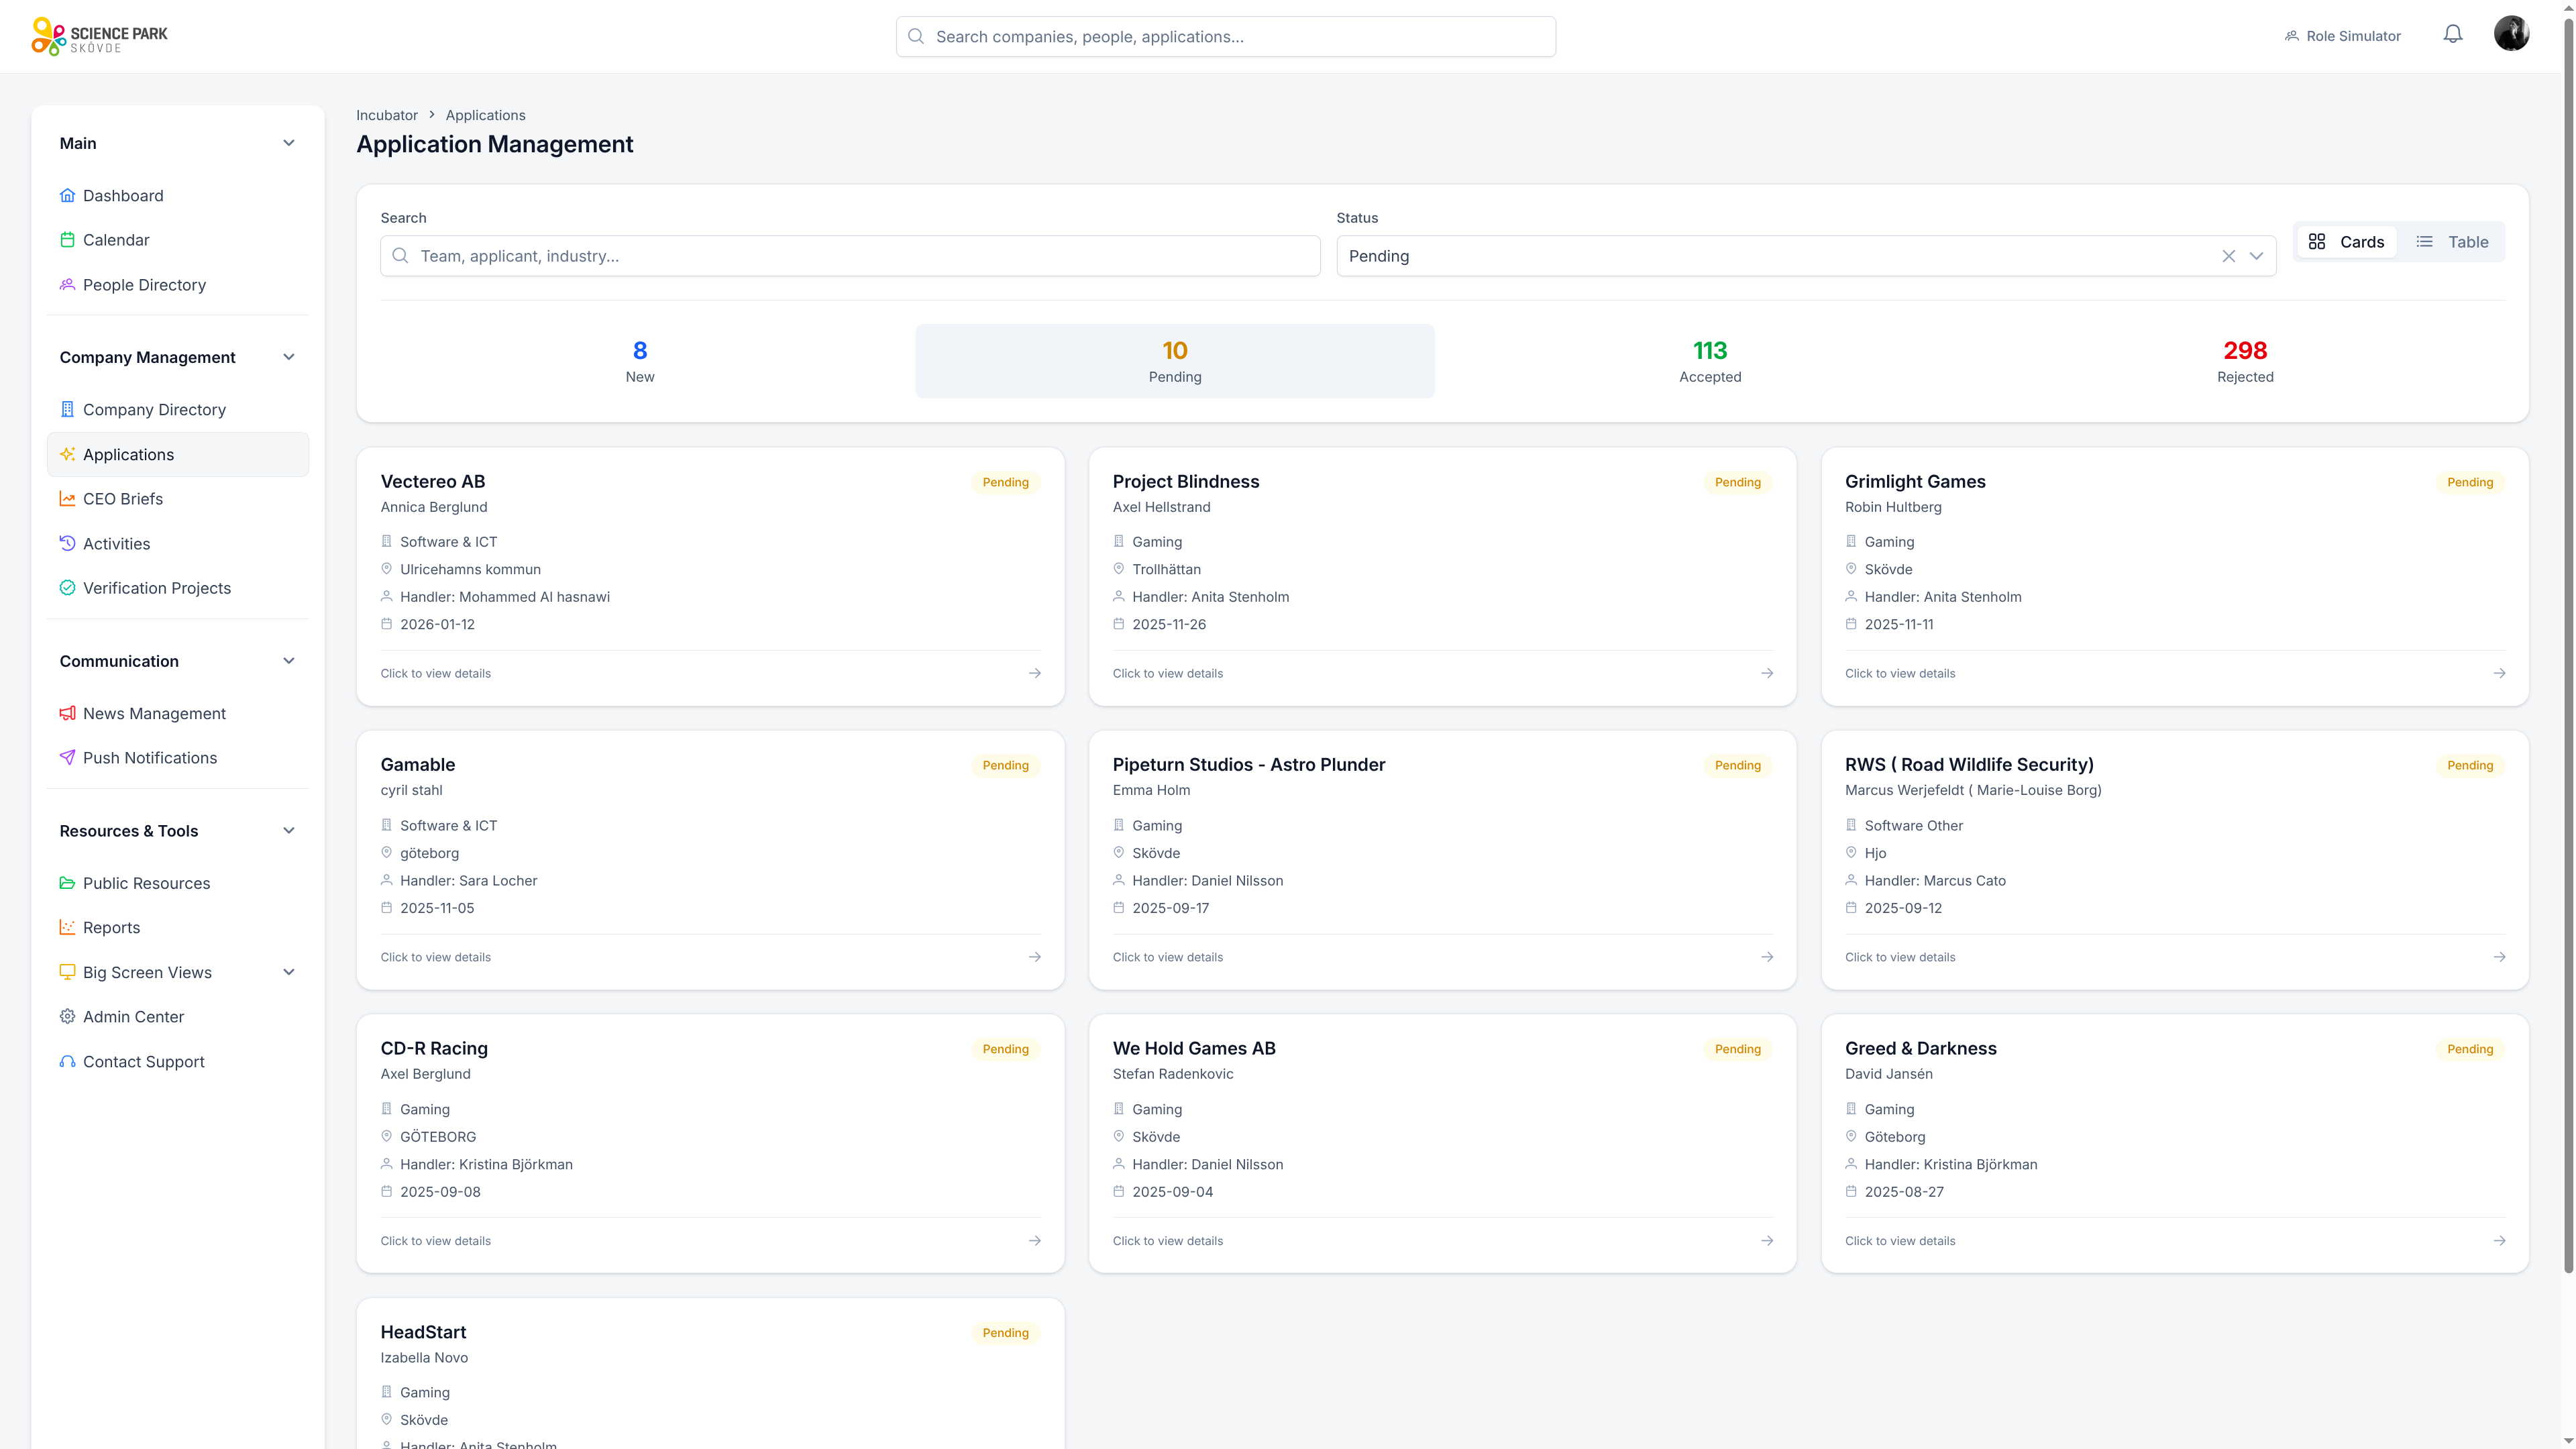
Task: Click 'Handler: Marcus Cato' text
Action: click(x=1935, y=881)
